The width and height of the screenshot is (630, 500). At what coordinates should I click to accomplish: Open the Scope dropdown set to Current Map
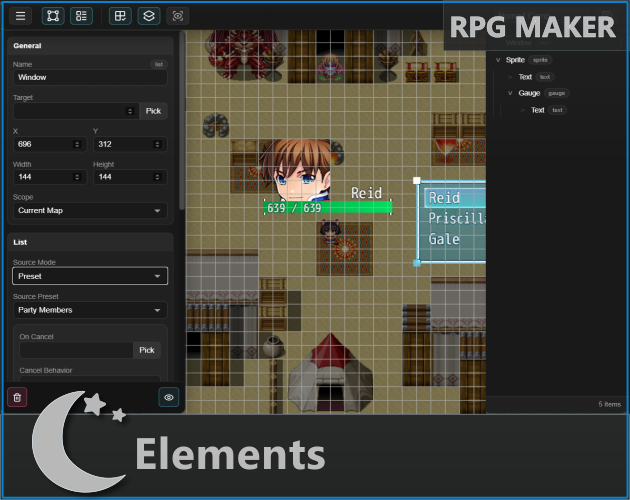point(90,211)
